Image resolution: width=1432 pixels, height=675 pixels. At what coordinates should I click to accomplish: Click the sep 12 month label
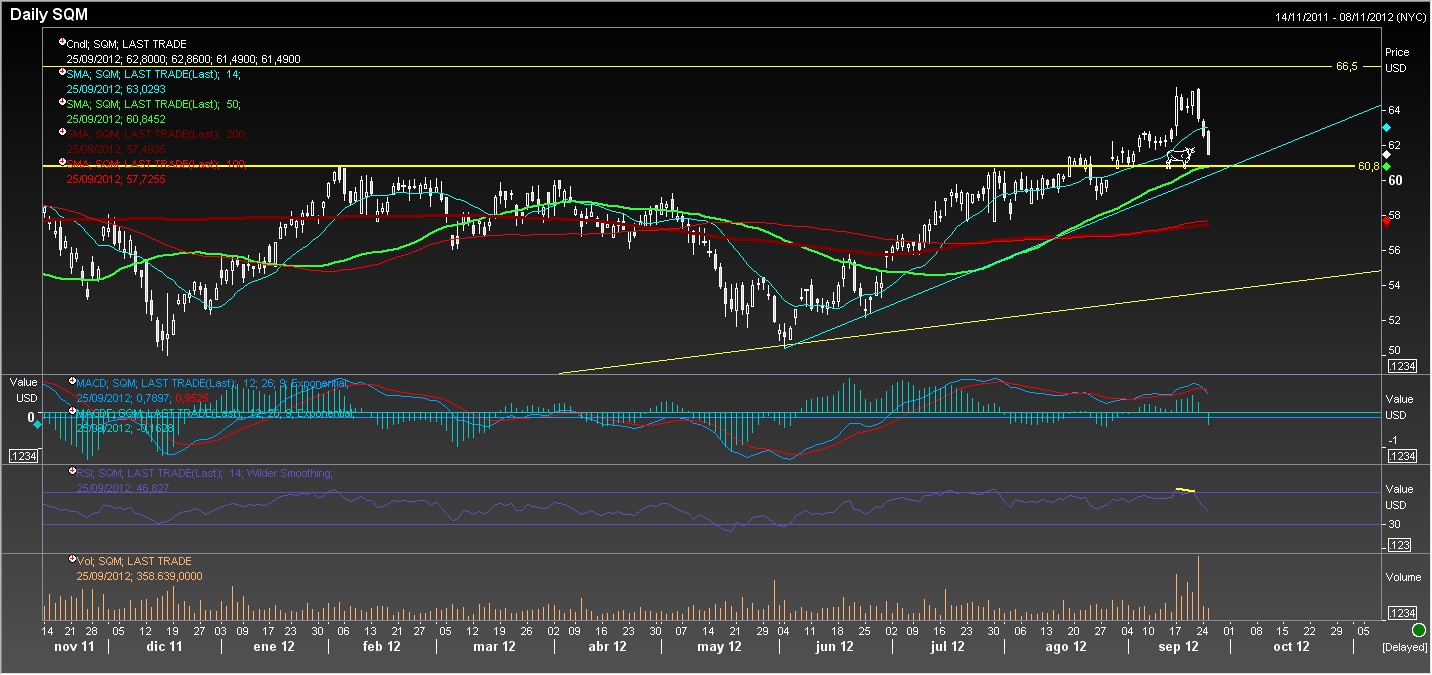click(1178, 647)
